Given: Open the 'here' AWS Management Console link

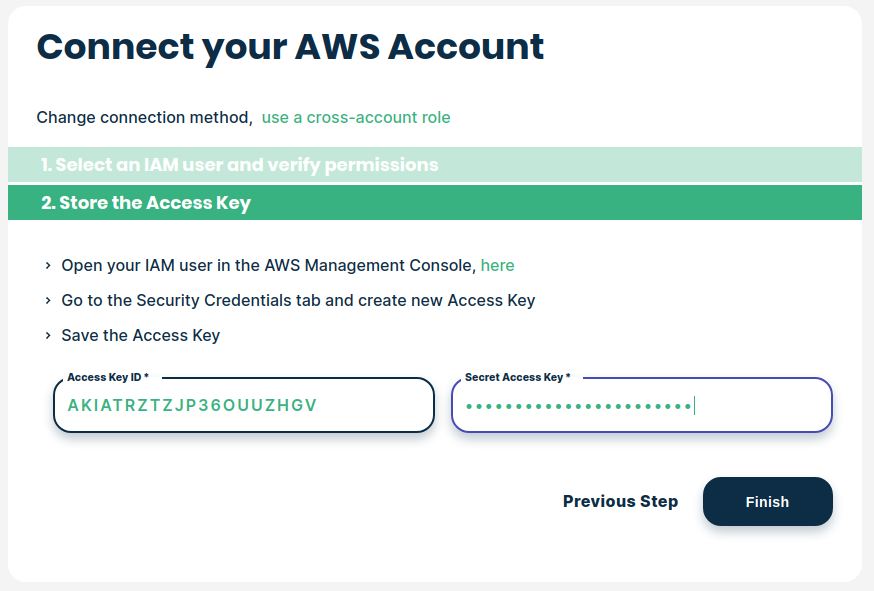Looking at the screenshot, I should pyautogui.click(x=497, y=266).
